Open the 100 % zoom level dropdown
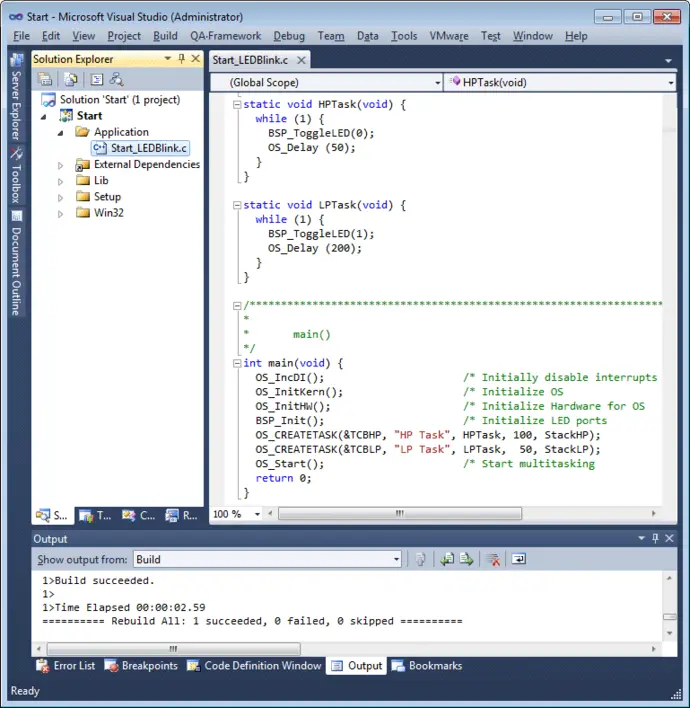690x708 pixels. (257, 514)
